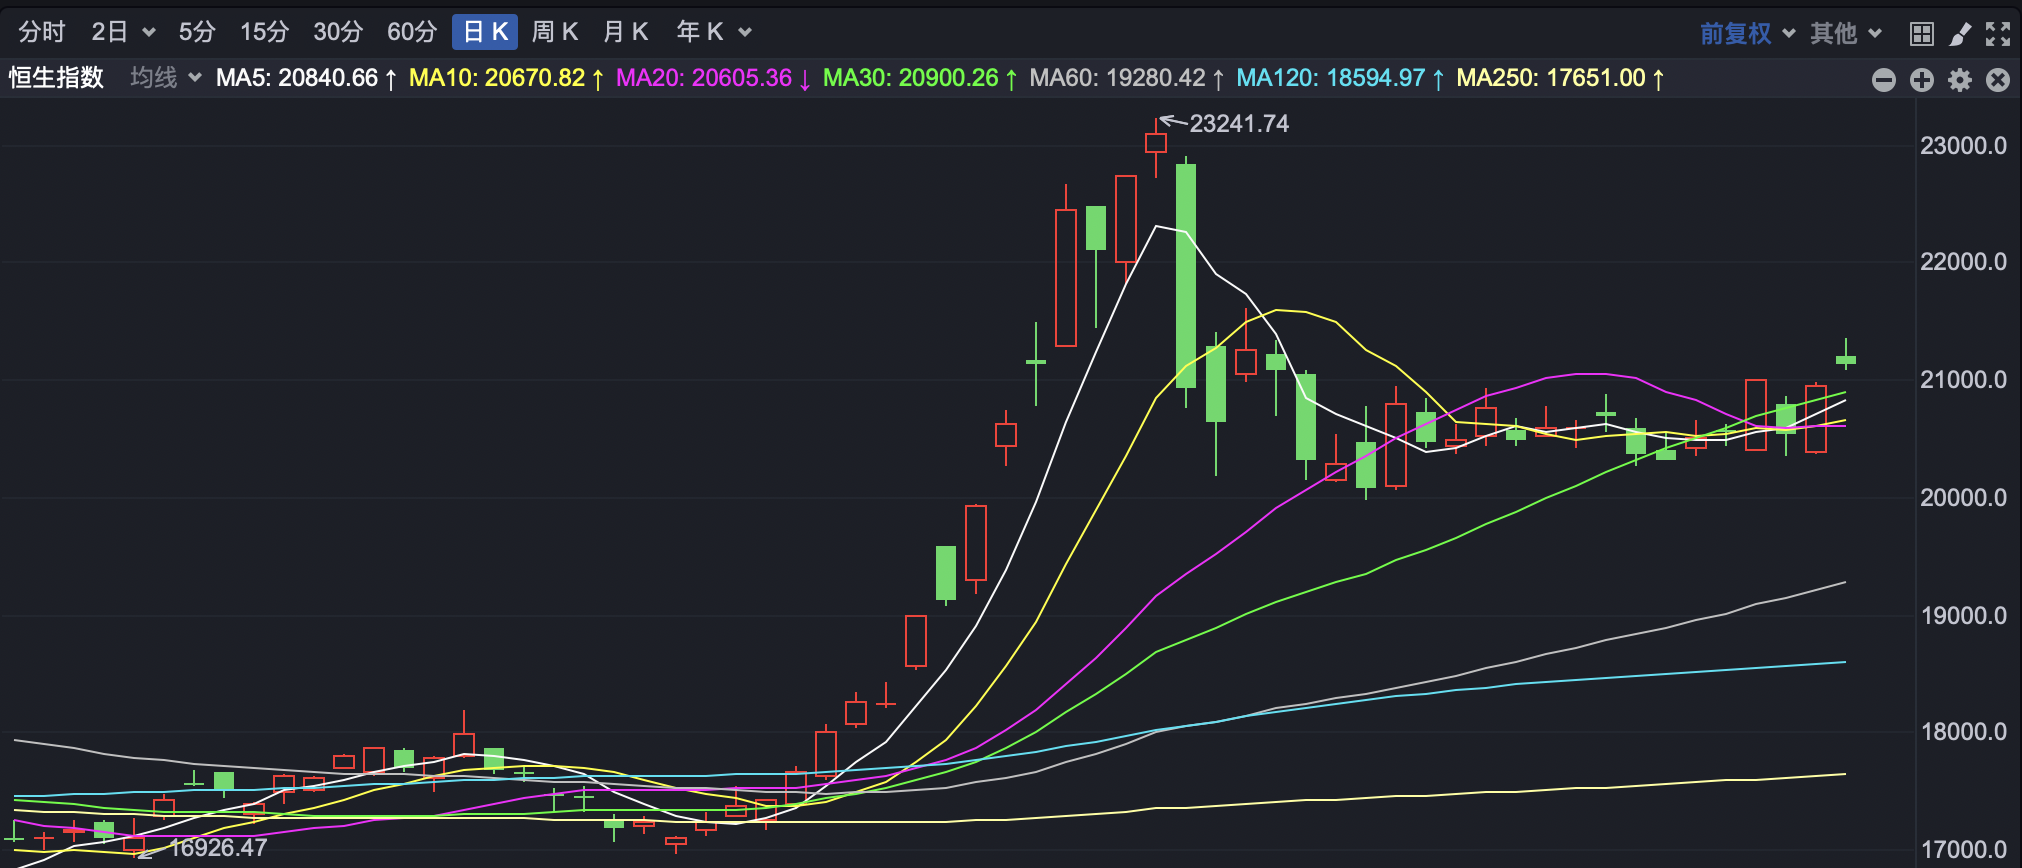This screenshot has width=2022, height=868.
Task: Click the 19000.0 price axis label
Action: pos(1963,616)
